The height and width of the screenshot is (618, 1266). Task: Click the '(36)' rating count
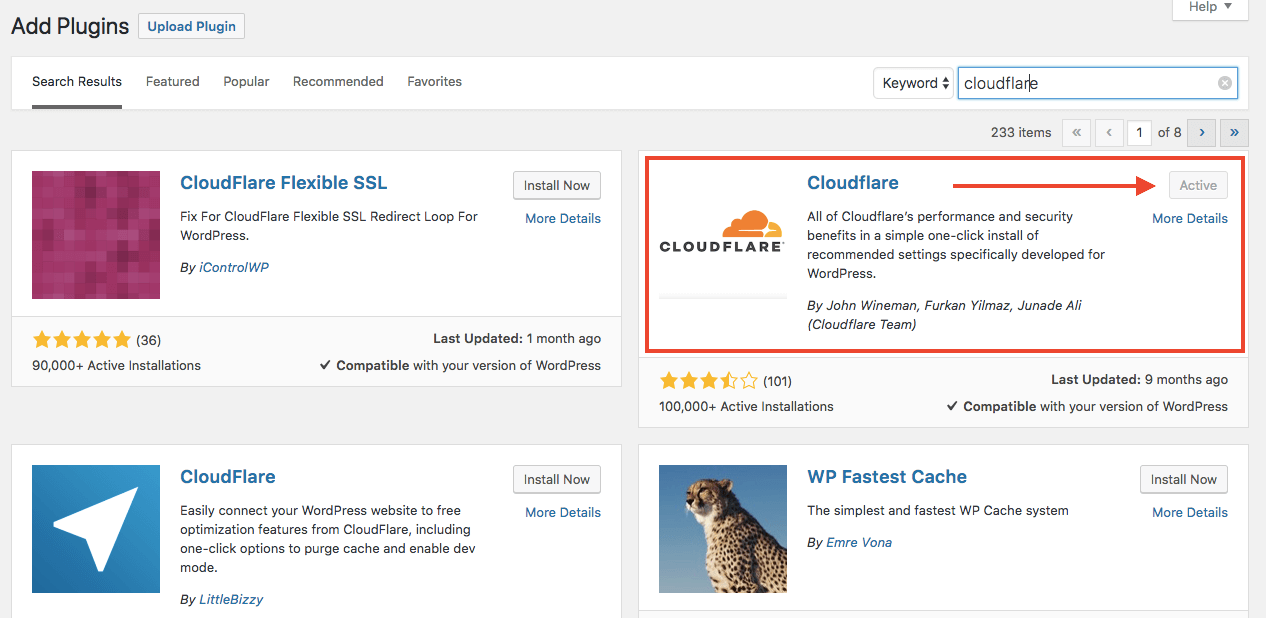click(x=148, y=339)
